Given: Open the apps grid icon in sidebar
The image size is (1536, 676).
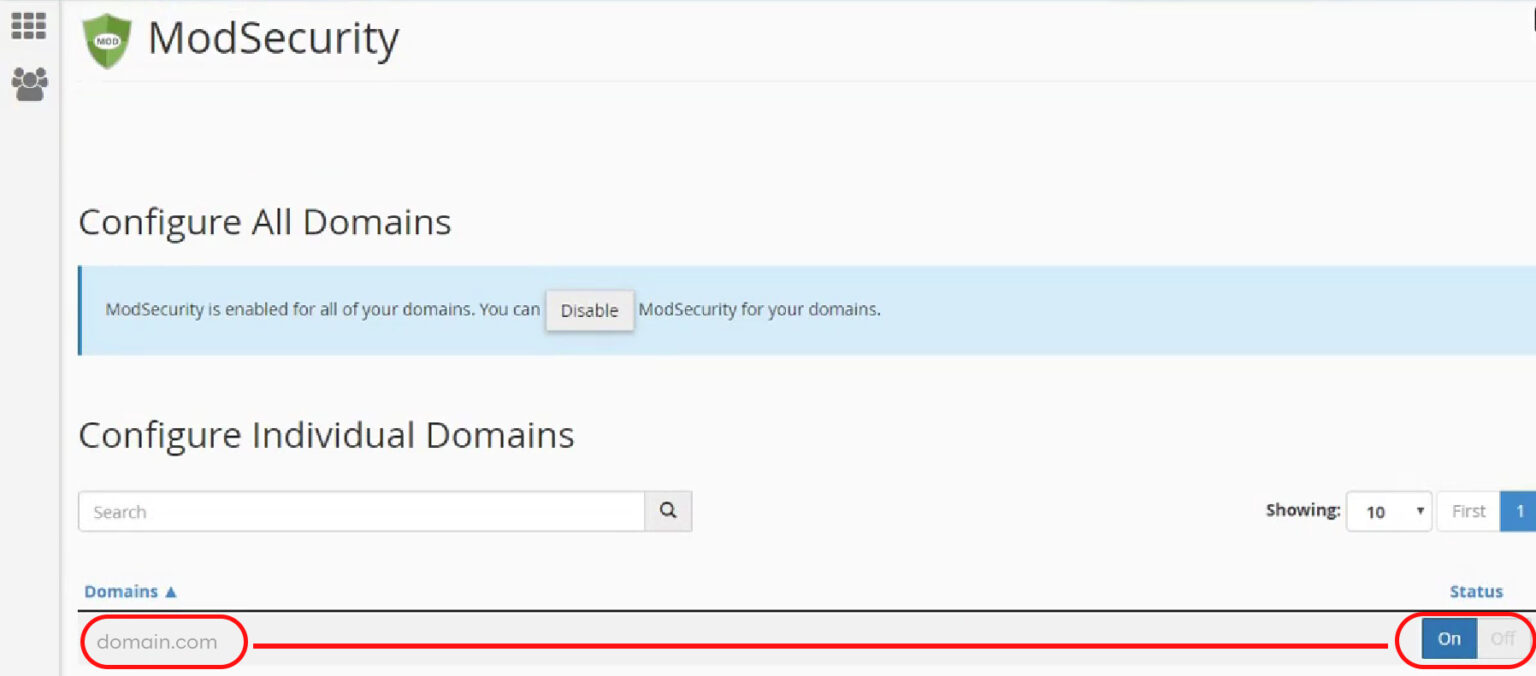Looking at the screenshot, I should [29, 25].
